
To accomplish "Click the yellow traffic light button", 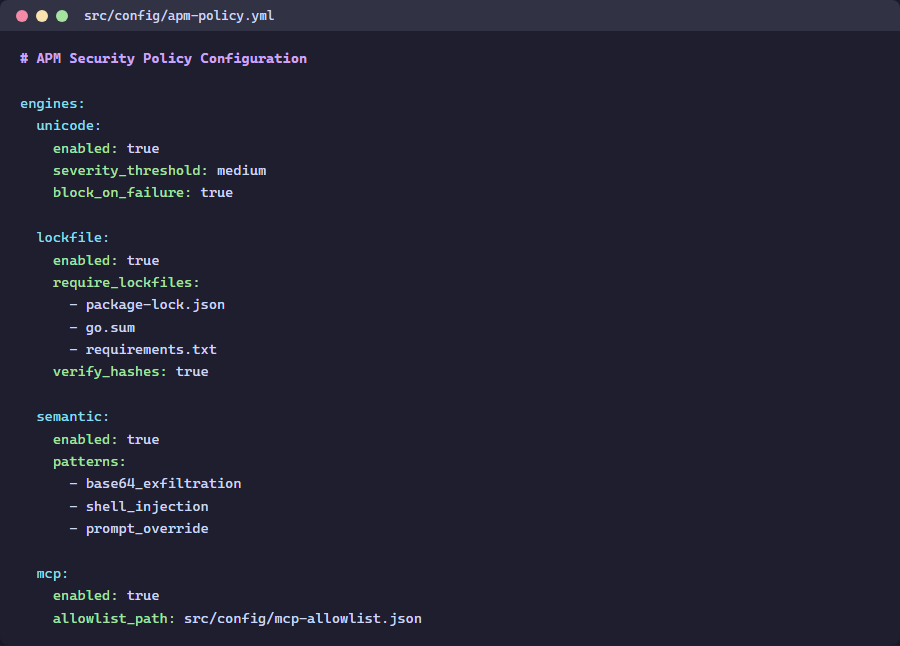I will [40, 16].
